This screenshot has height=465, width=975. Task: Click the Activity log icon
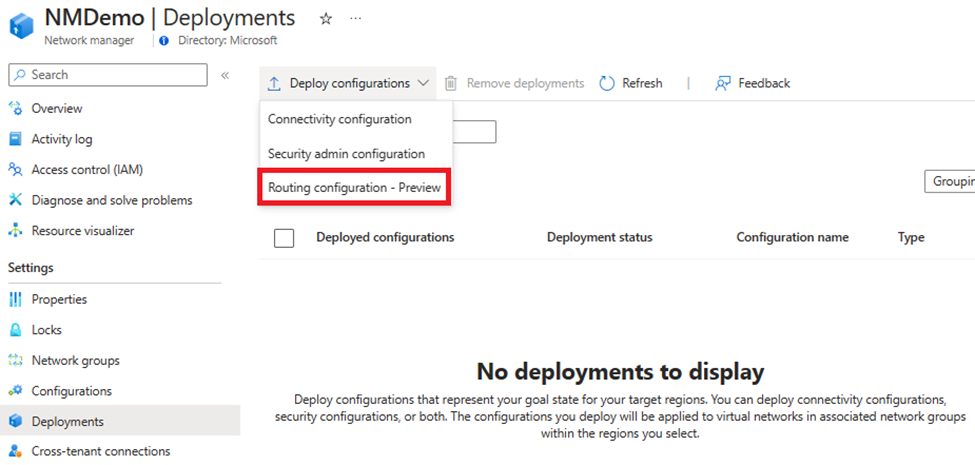click(x=15, y=139)
